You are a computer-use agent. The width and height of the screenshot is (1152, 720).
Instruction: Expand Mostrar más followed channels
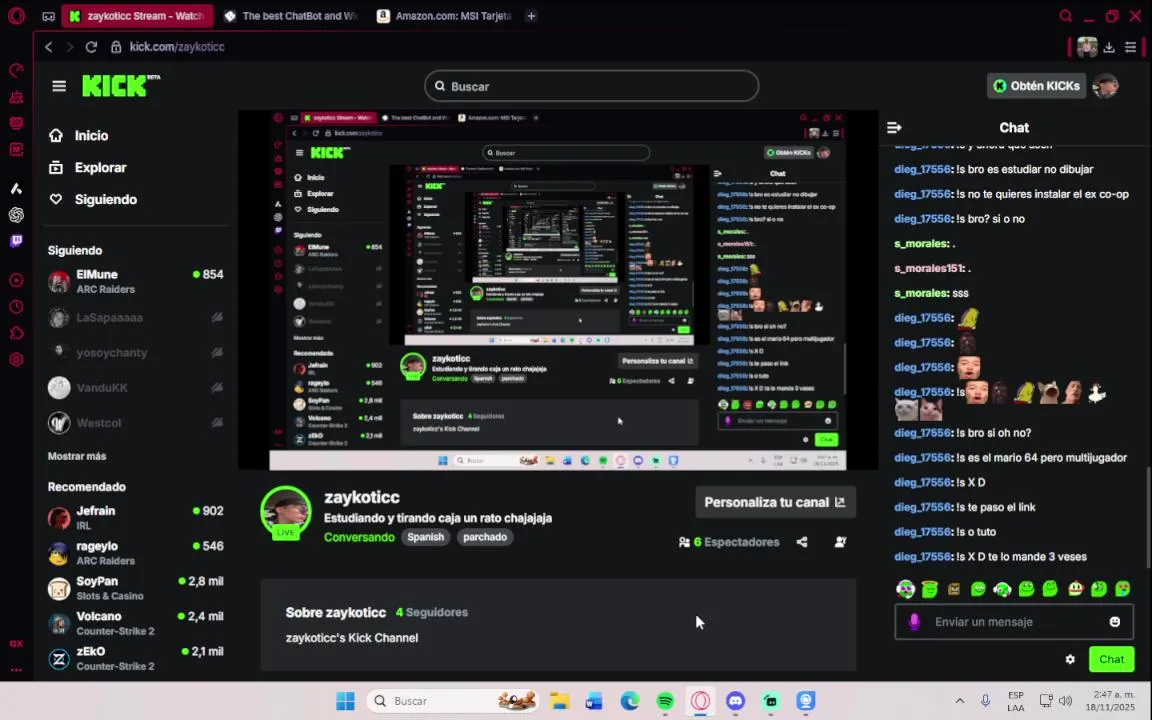point(77,456)
